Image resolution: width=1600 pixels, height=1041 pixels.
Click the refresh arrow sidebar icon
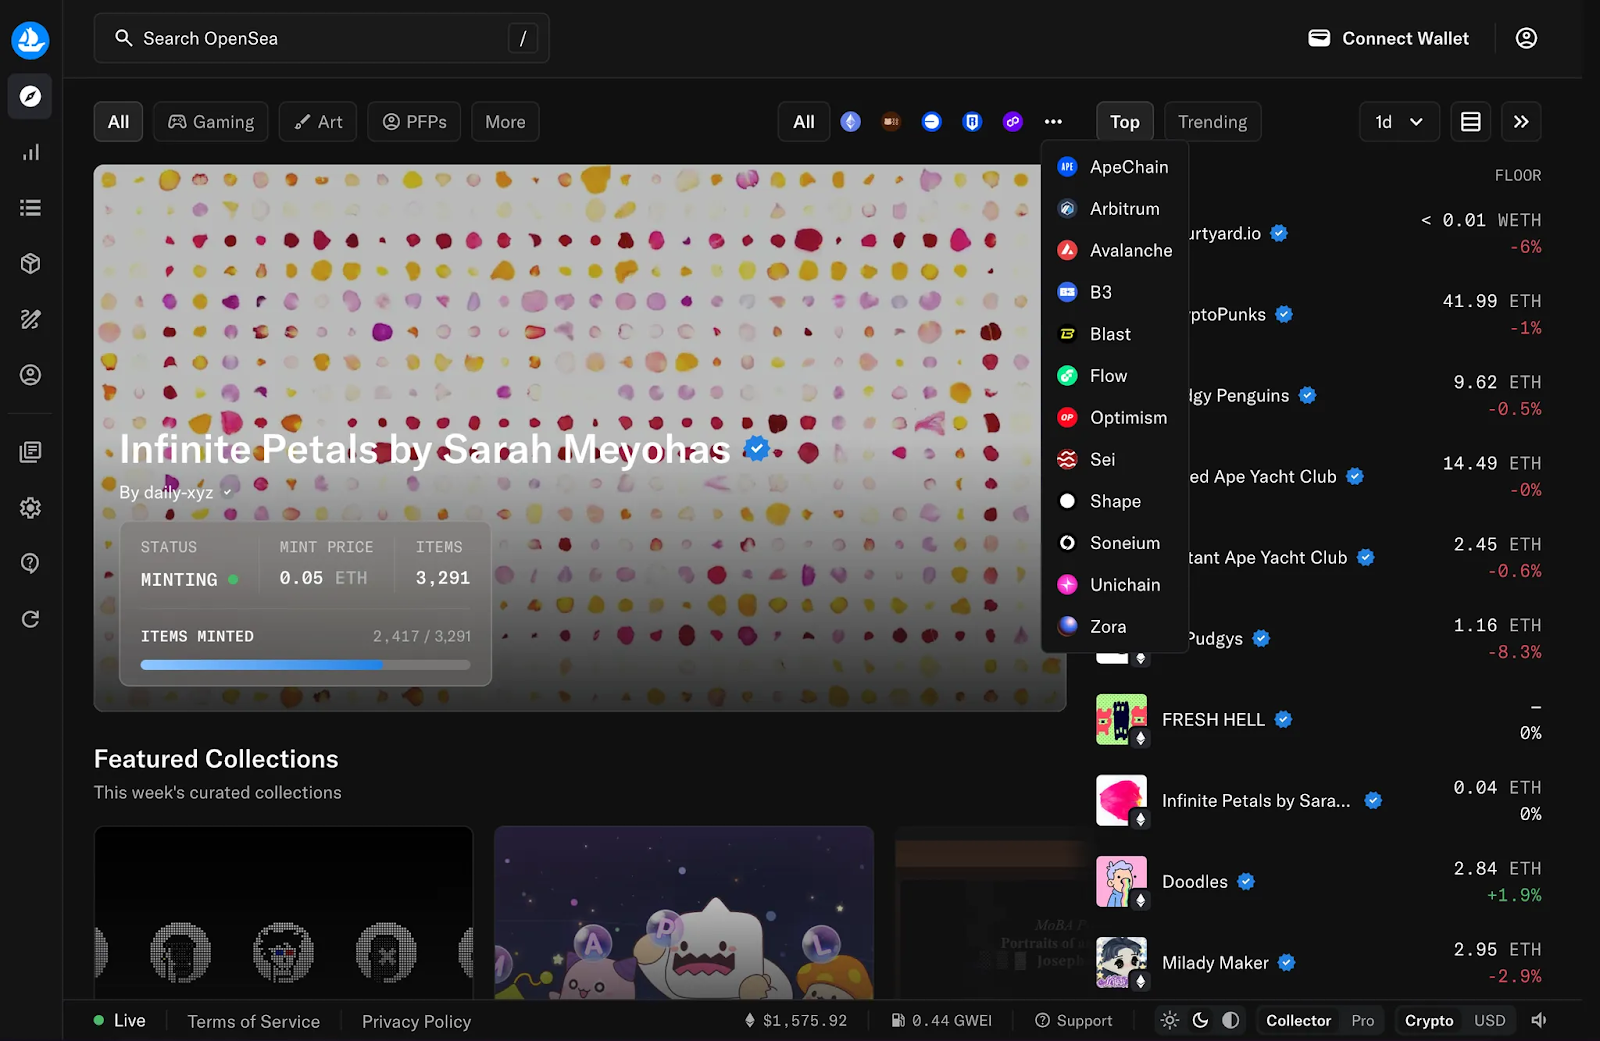[x=31, y=619]
